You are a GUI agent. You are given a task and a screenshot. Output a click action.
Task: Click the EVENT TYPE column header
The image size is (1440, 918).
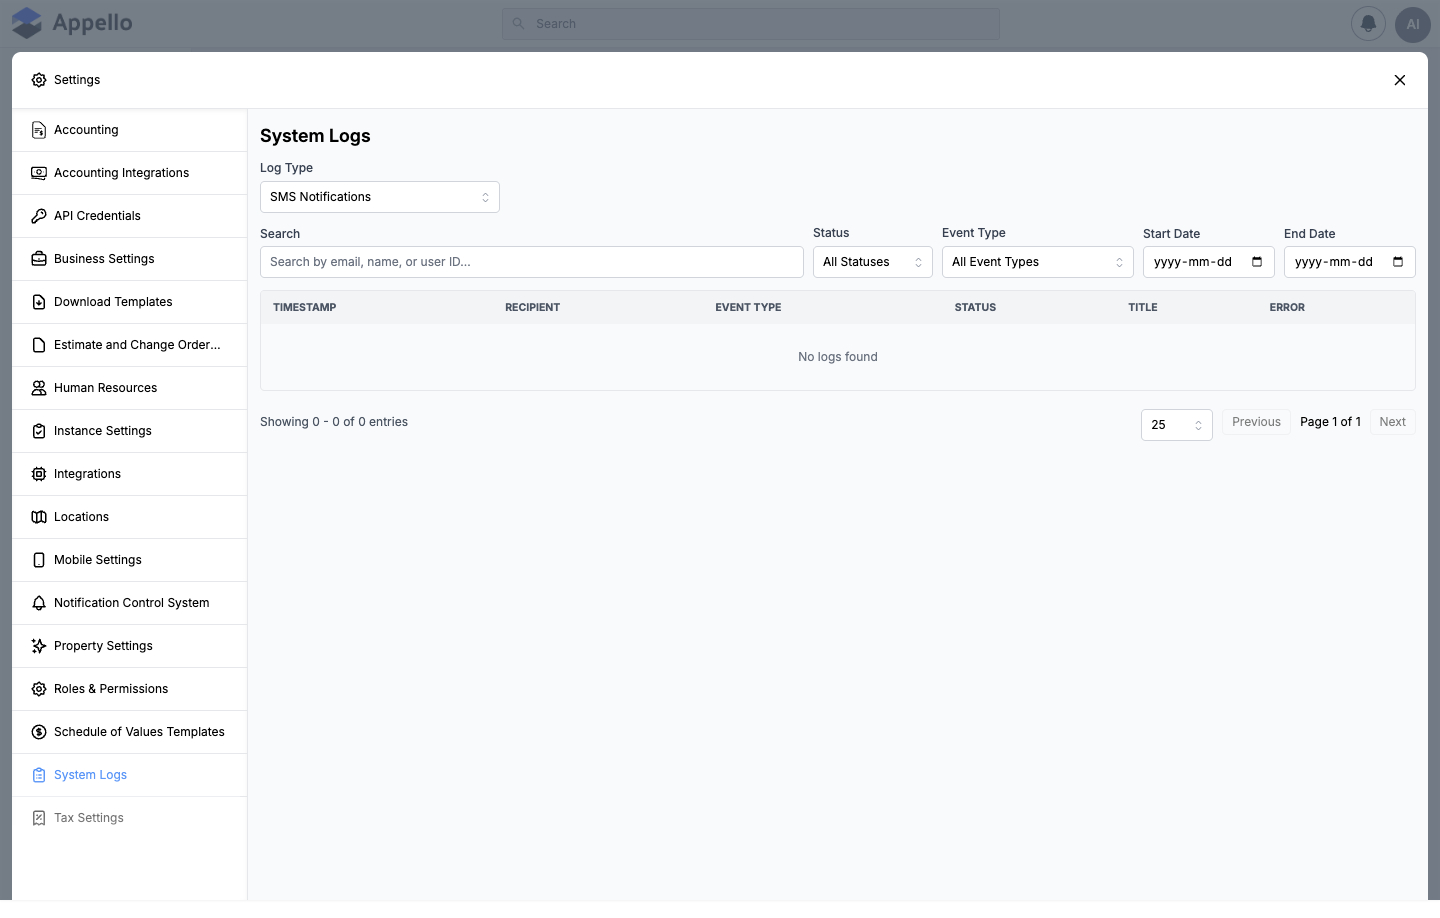[x=748, y=307]
